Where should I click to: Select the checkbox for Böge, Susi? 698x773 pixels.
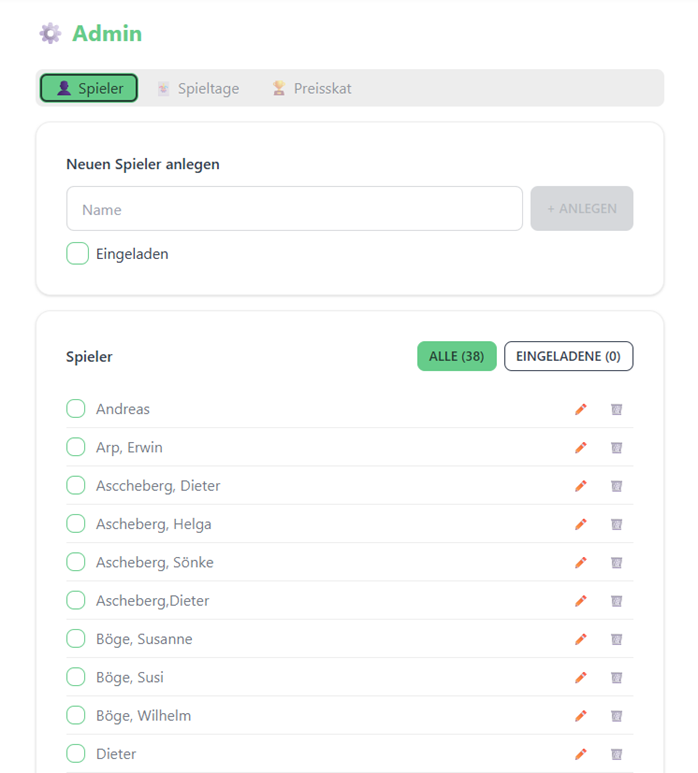(76, 677)
